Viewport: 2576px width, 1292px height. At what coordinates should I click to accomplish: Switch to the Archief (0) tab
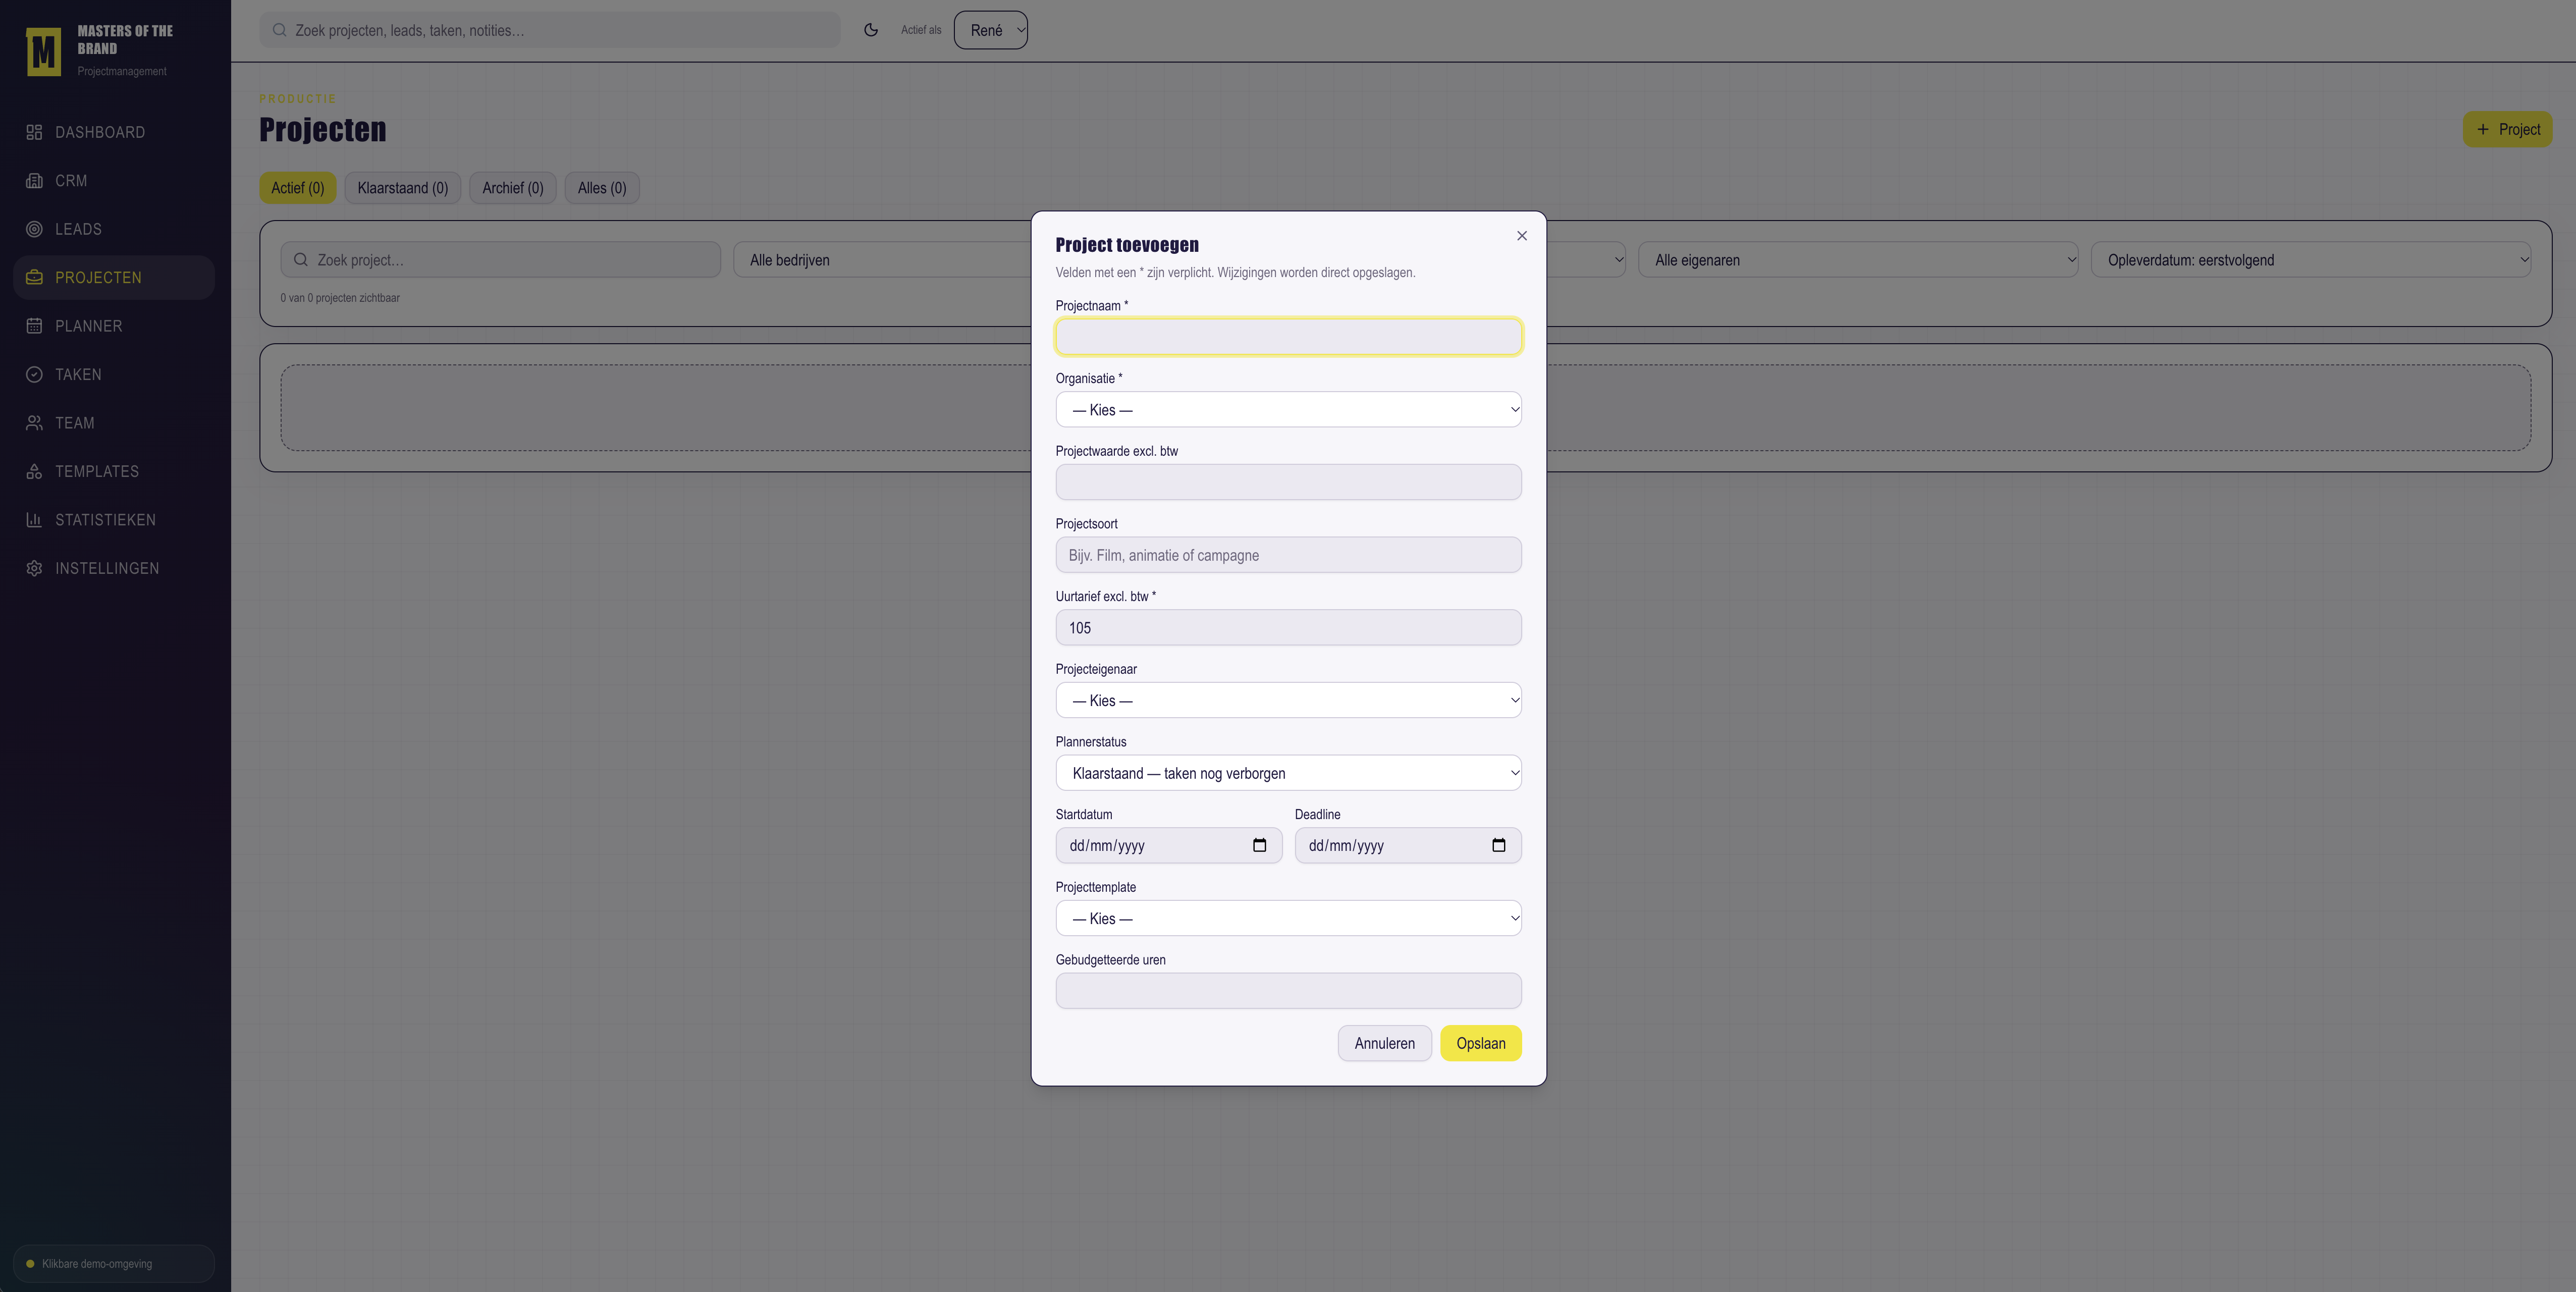tap(513, 188)
